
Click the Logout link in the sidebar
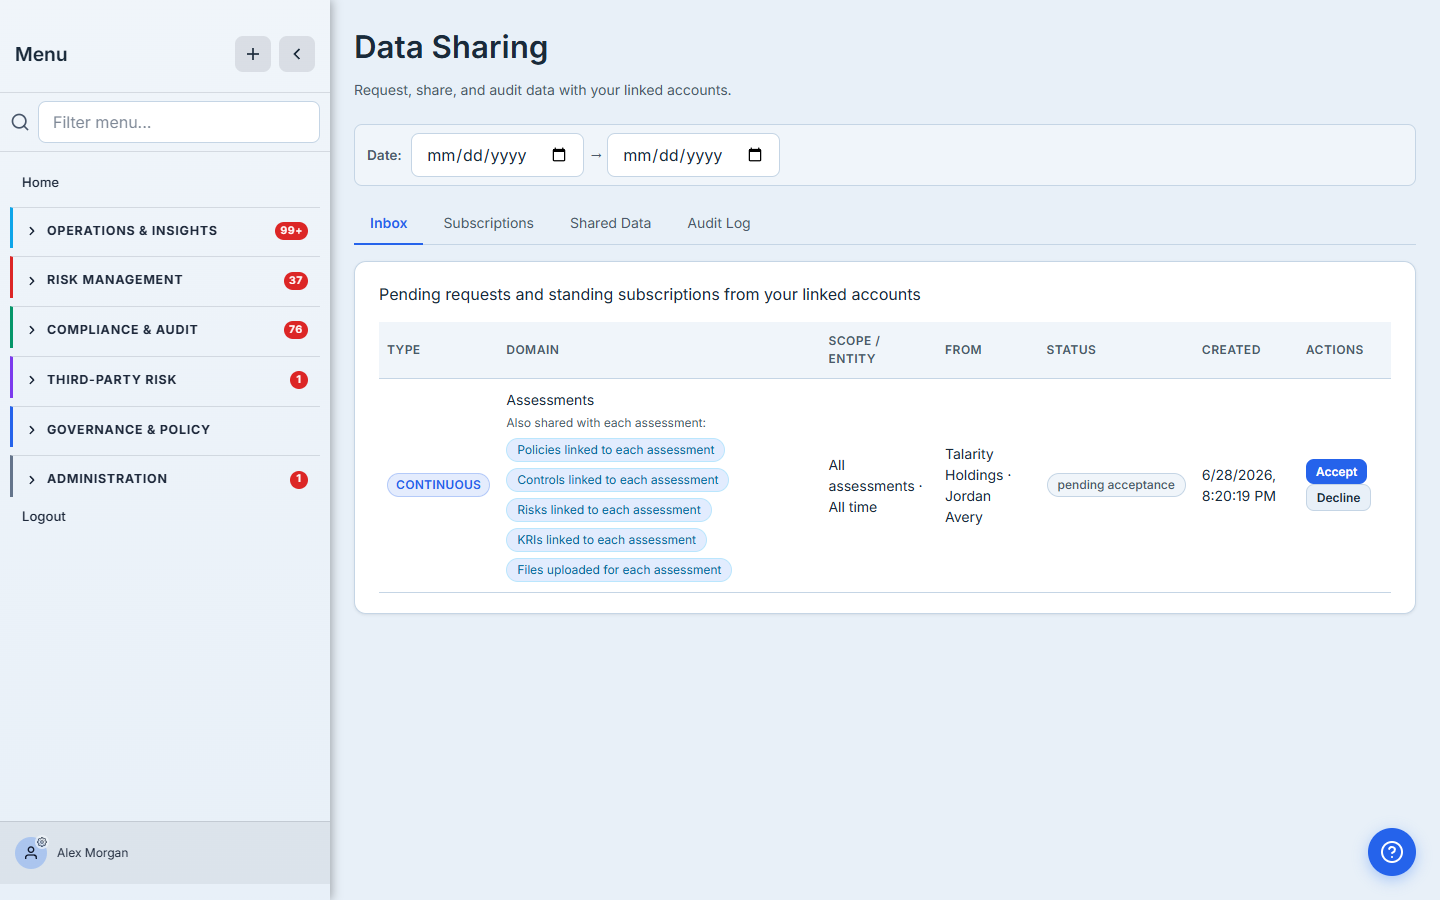(44, 517)
